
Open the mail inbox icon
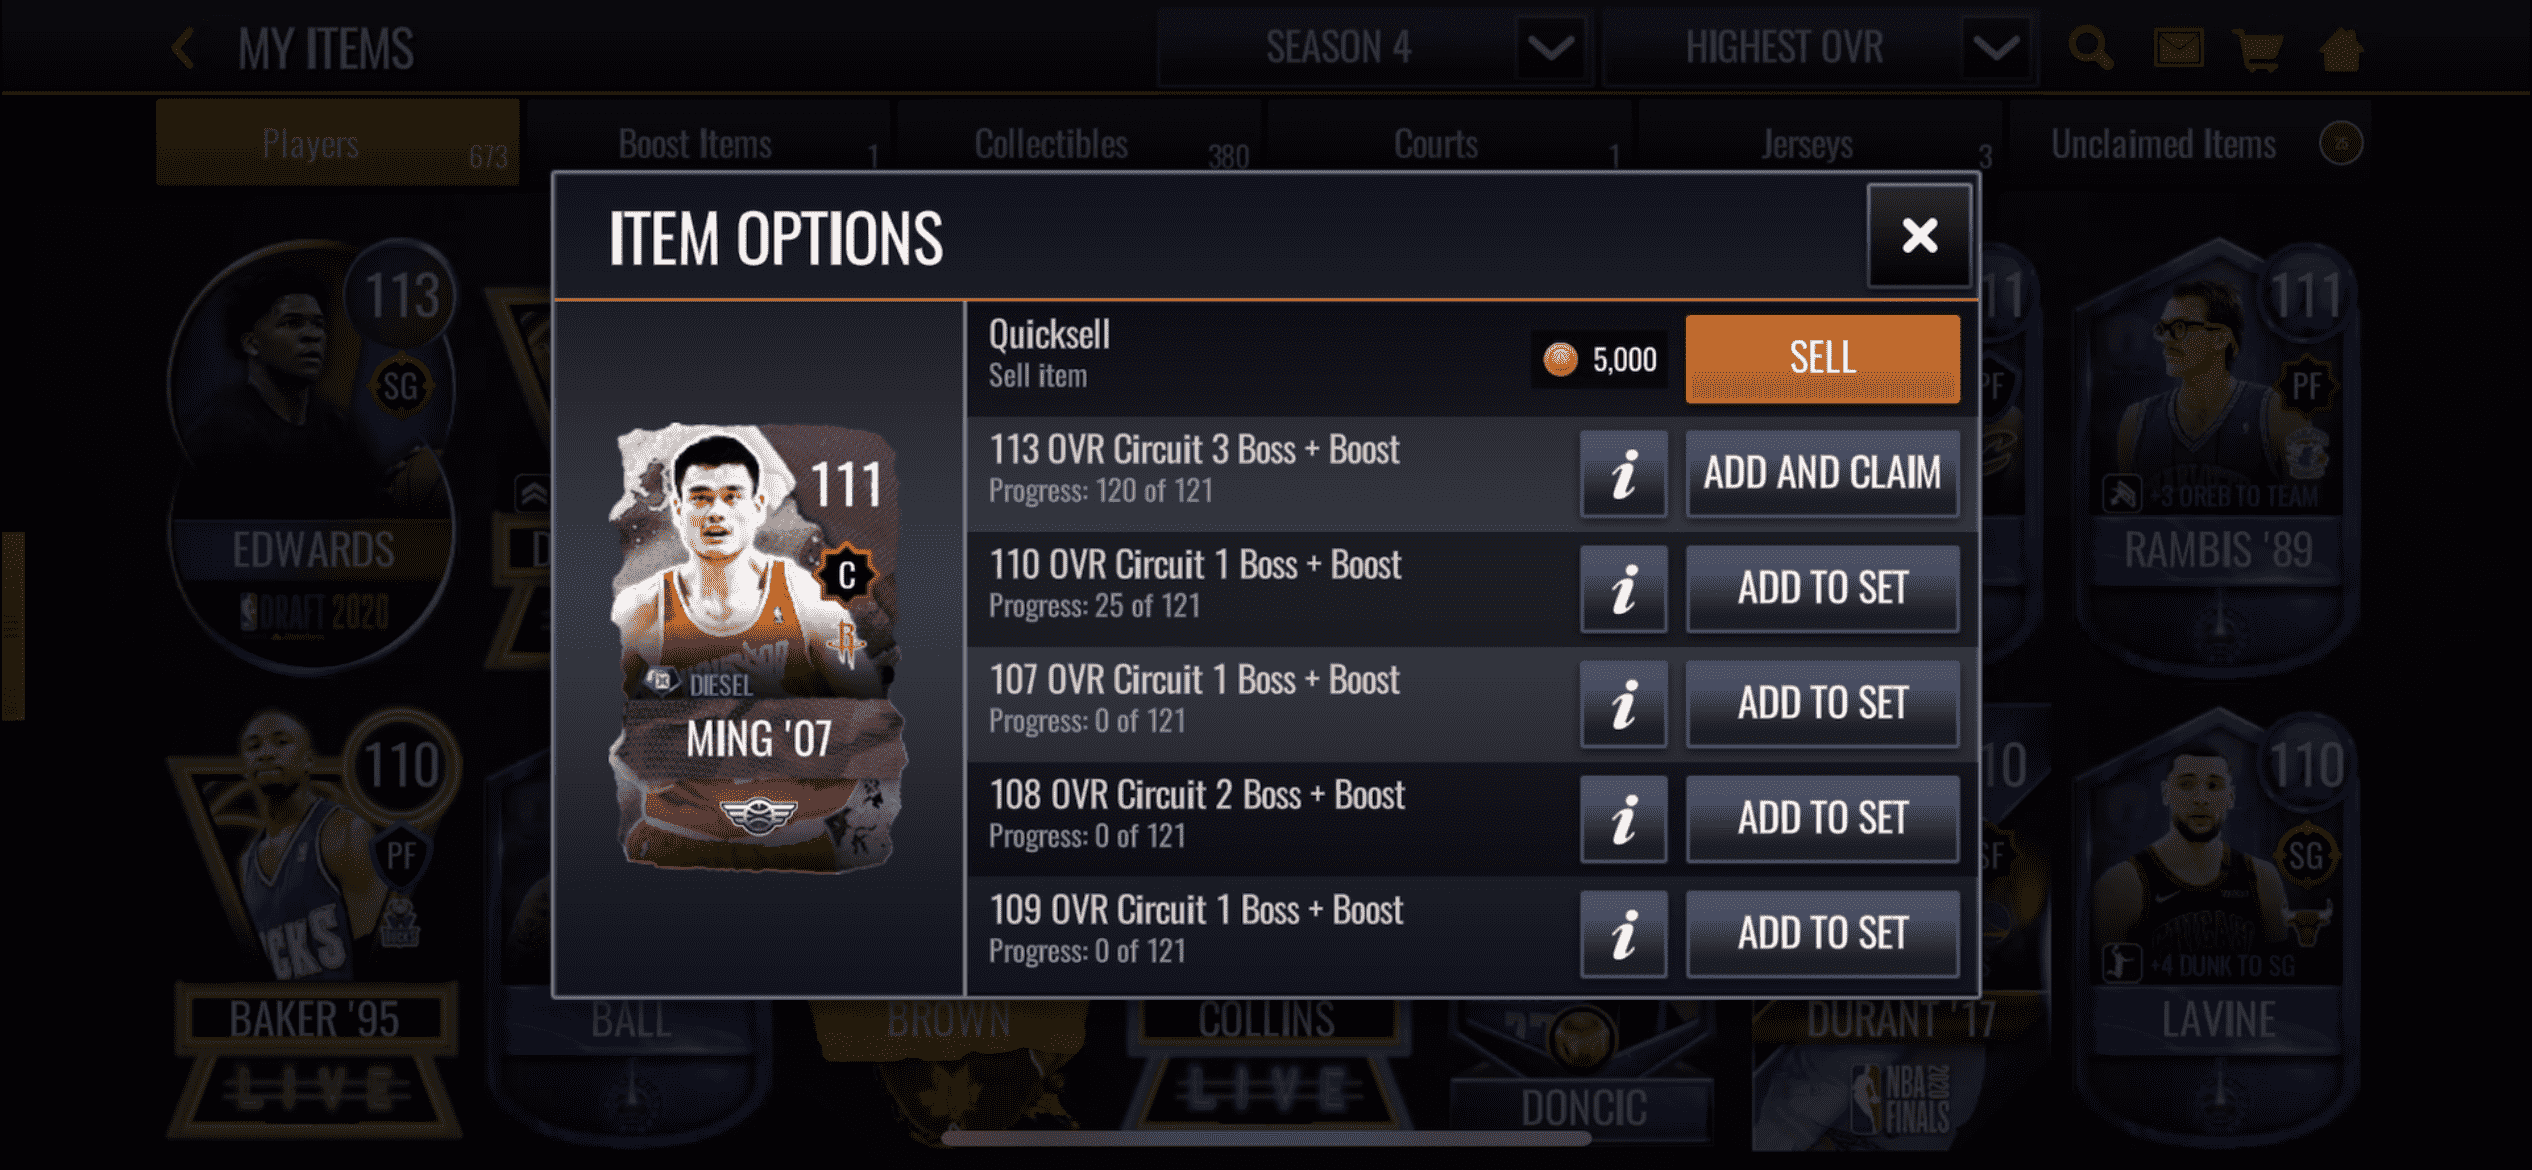pos(2178,48)
